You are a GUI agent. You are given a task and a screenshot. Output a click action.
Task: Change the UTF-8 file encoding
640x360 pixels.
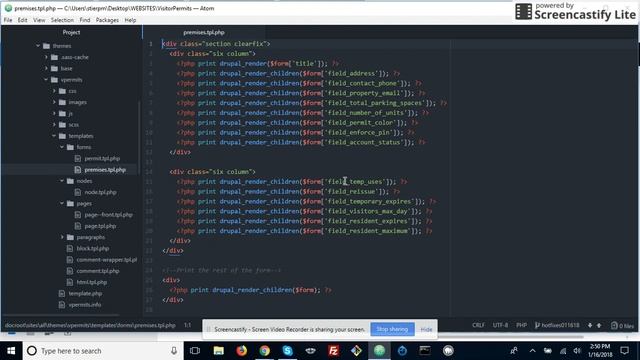[x=500, y=325]
